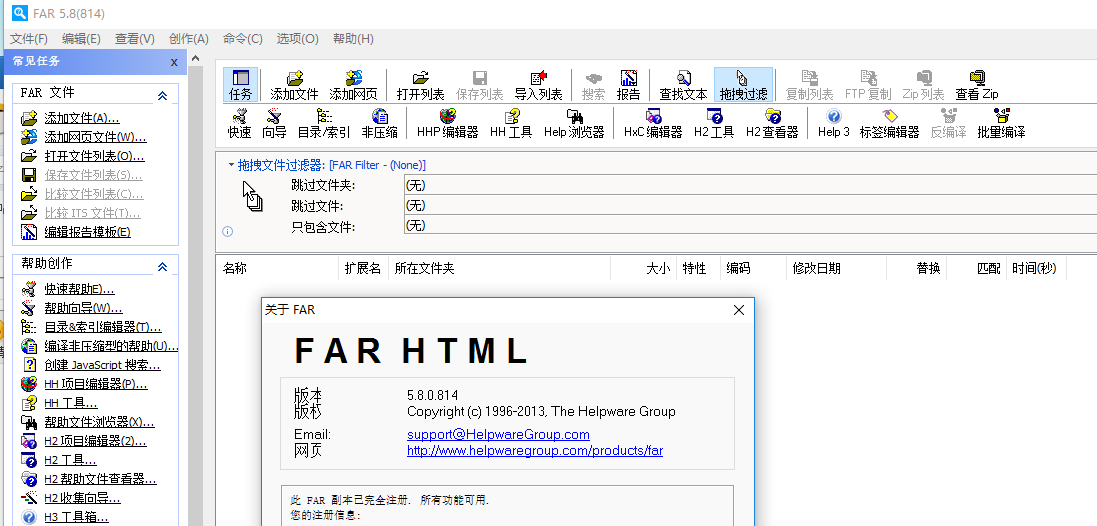The image size is (1097, 526).
Task: Collapse the 帮助创作 task group
Action: click(x=162, y=266)
